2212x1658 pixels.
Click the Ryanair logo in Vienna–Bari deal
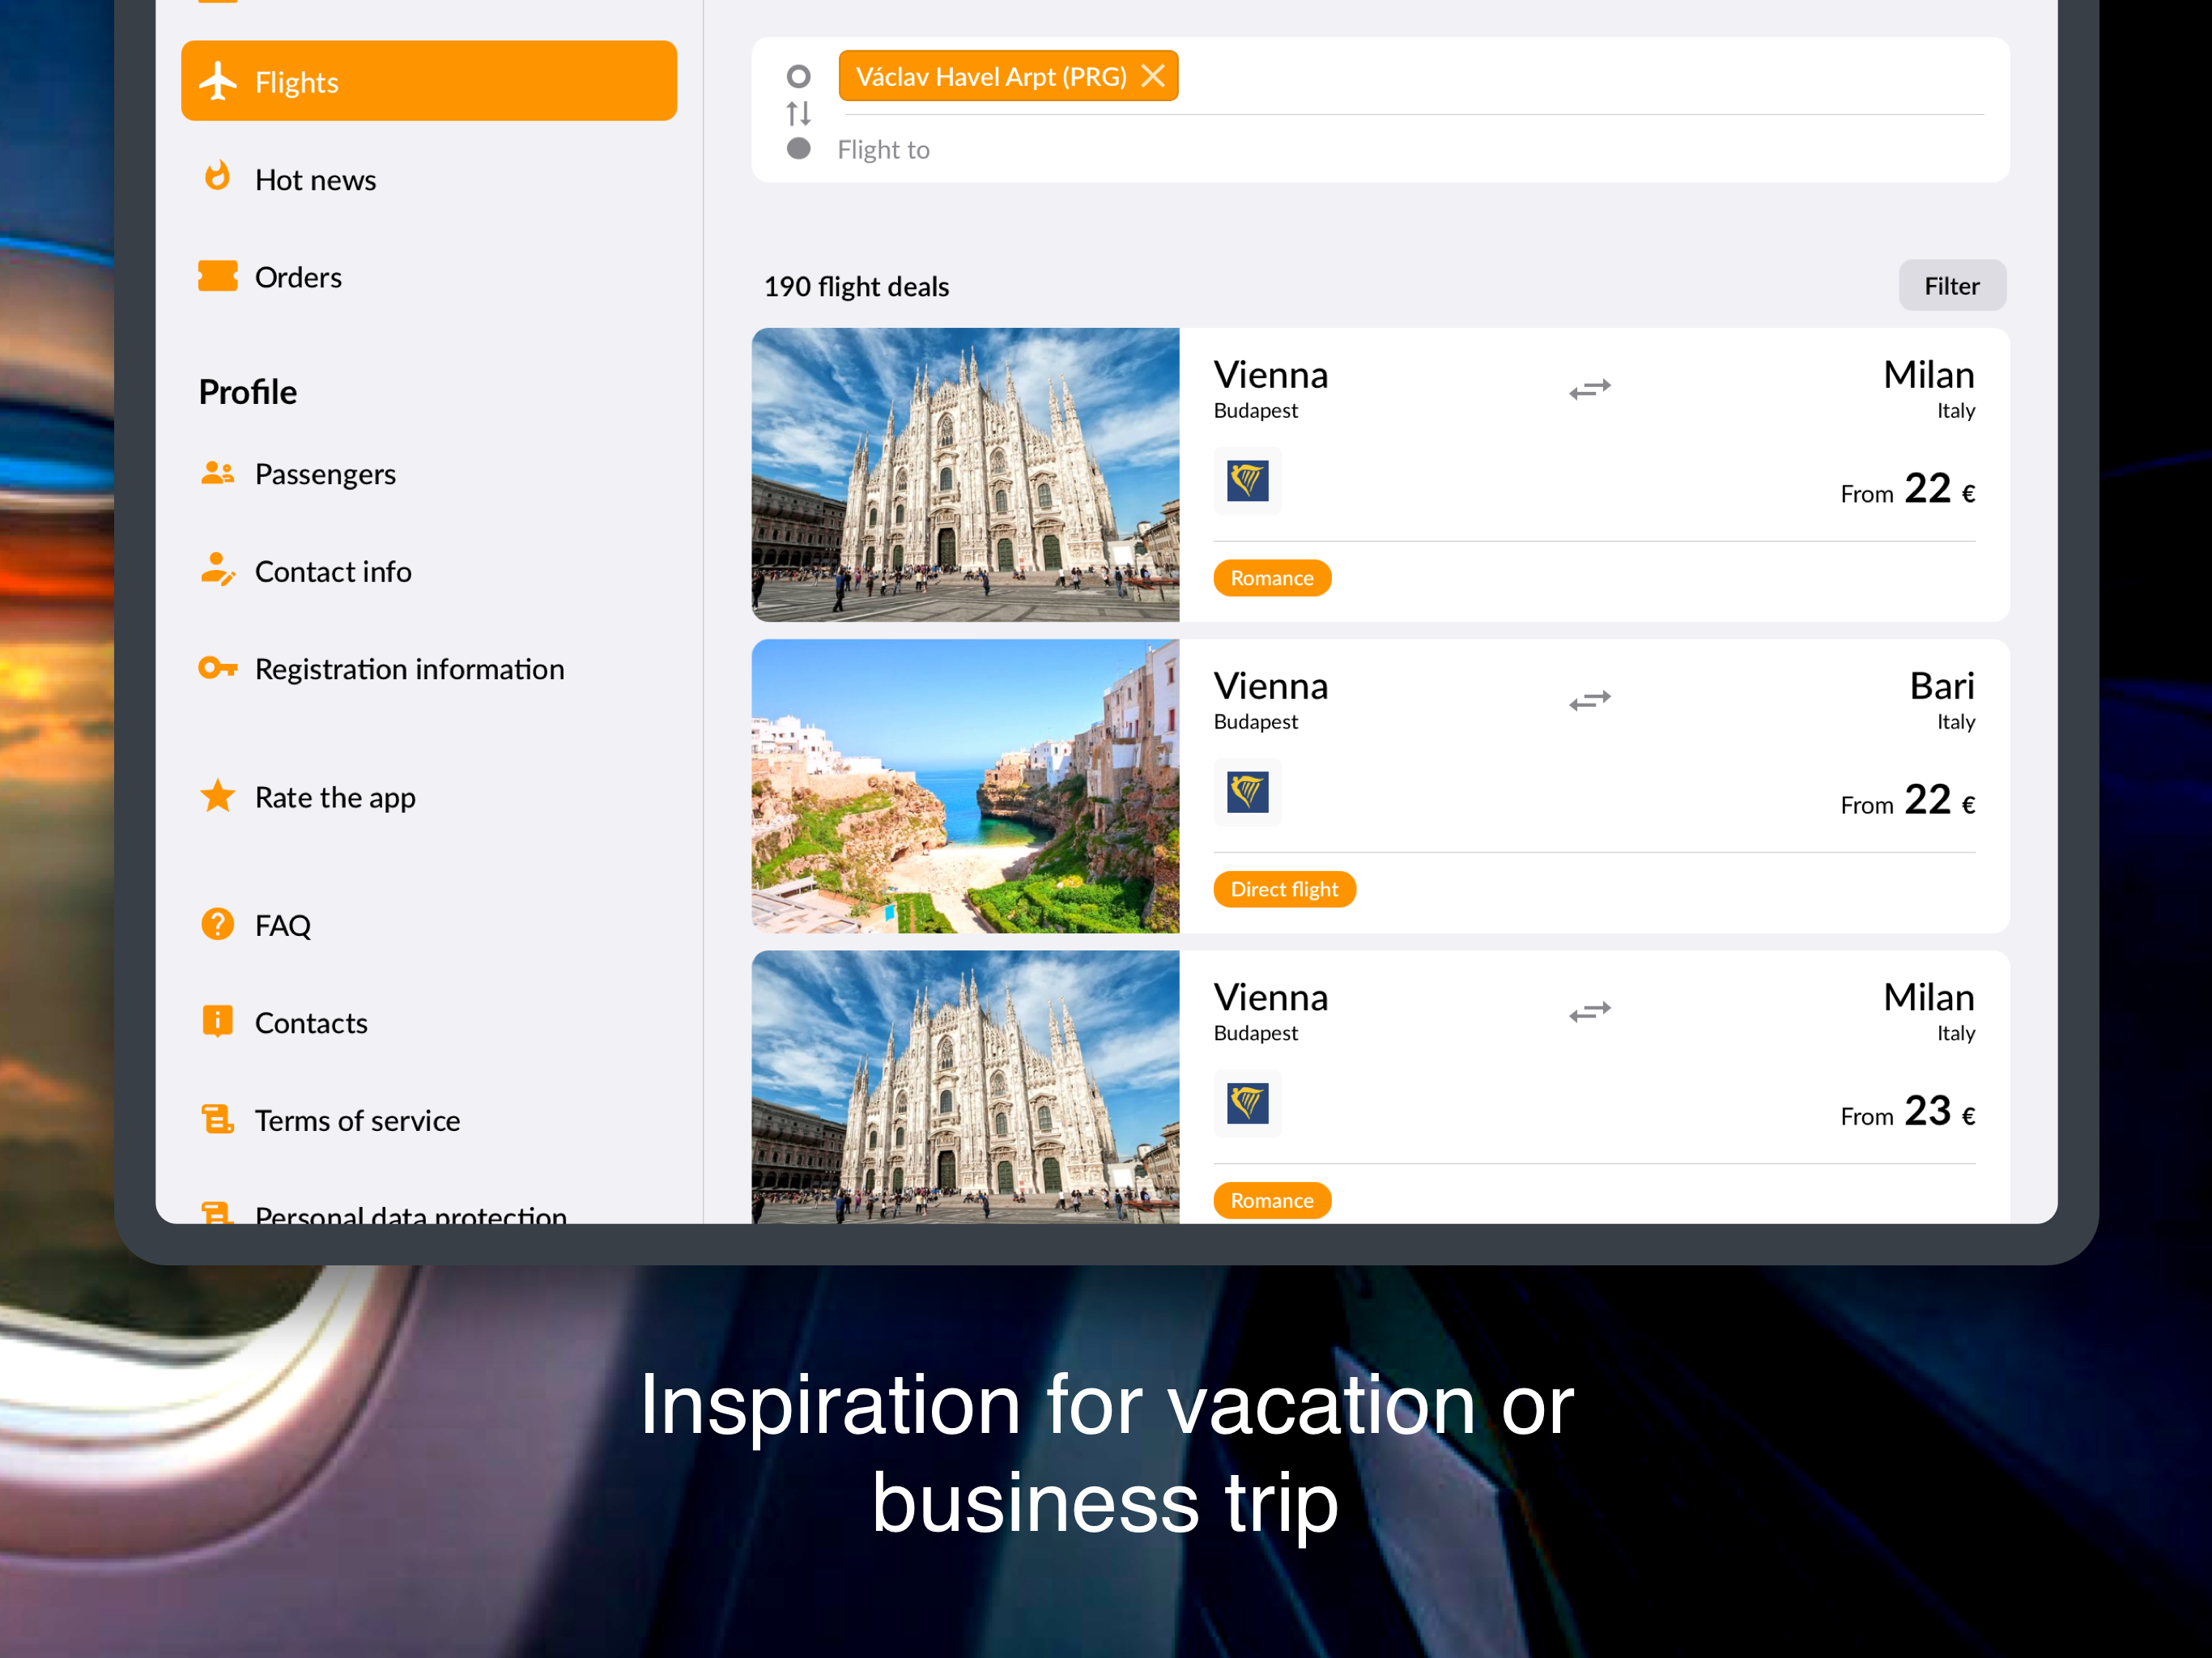pyautogui.click(x=1247, y=792)
